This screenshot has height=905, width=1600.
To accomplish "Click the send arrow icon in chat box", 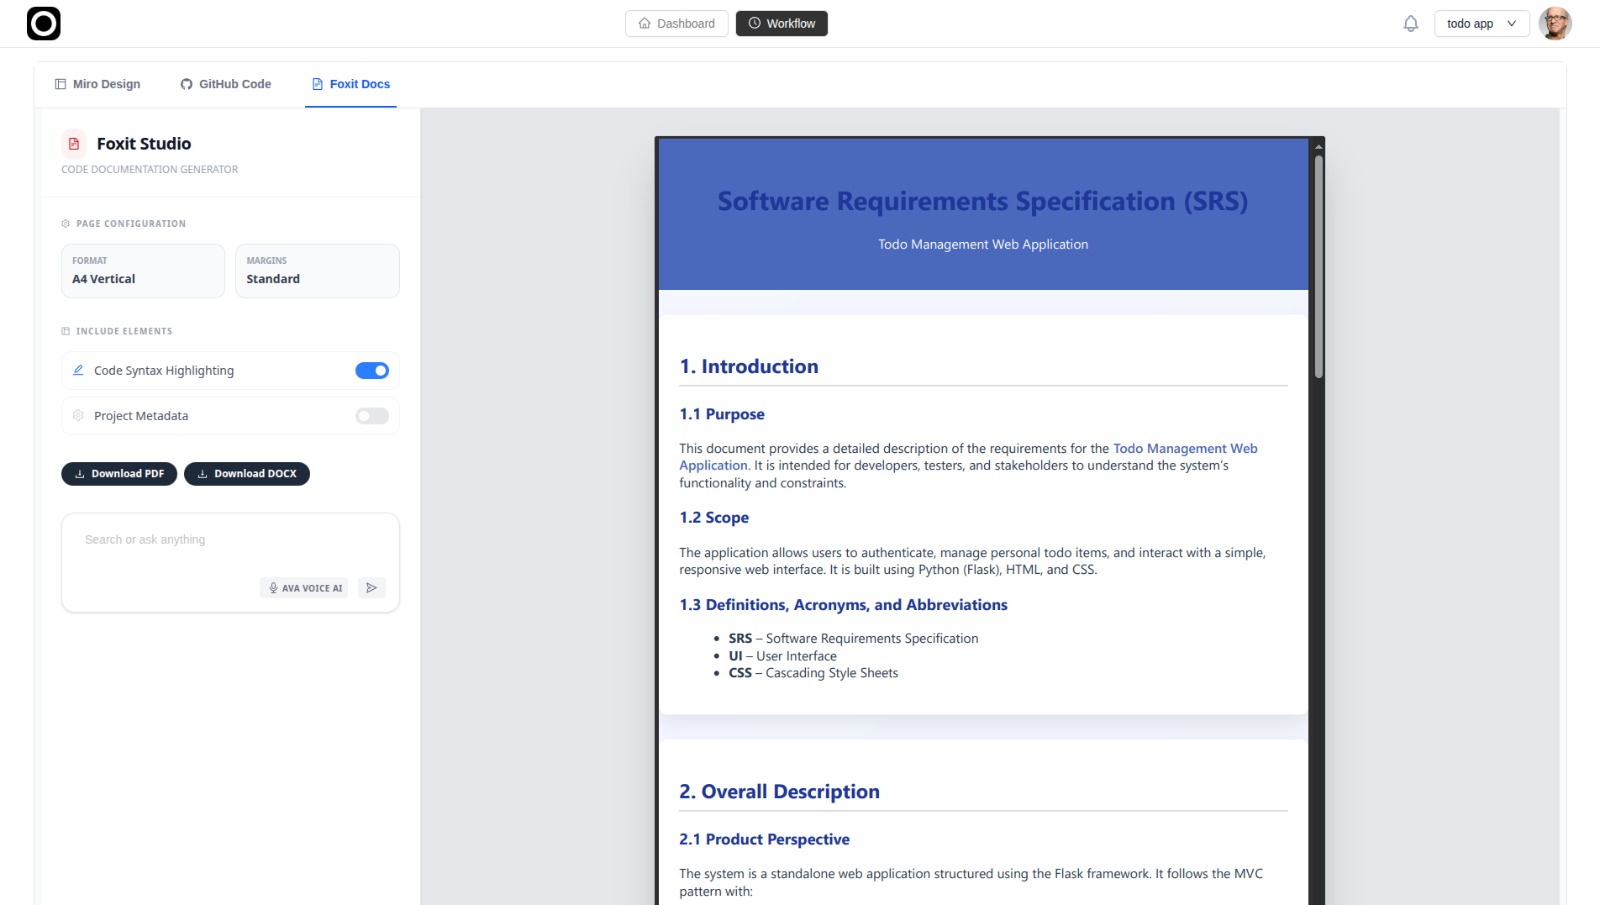I will pos(371,588).
